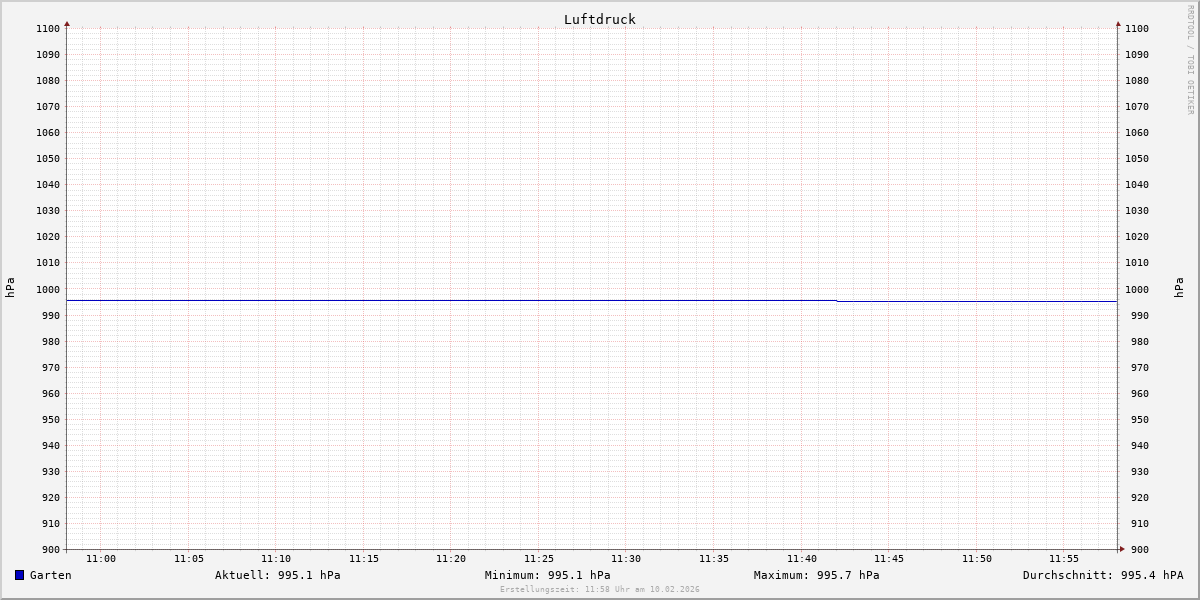
Task: Click the red arrow atop the left axis
Action: click(x=67, y=23)
